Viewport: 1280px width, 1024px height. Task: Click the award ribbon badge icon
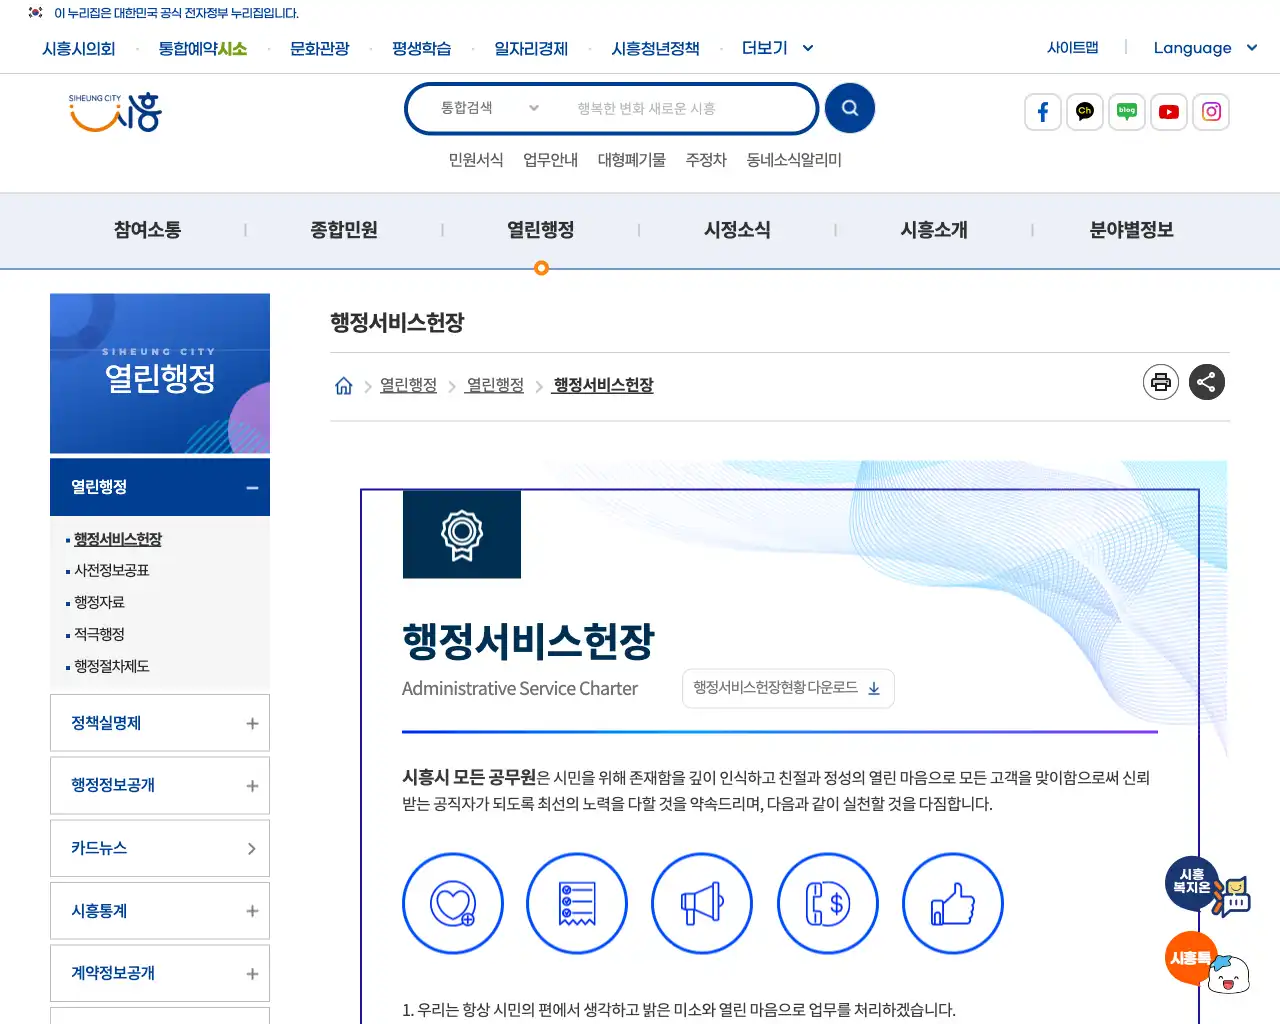[x=462, y=534]
